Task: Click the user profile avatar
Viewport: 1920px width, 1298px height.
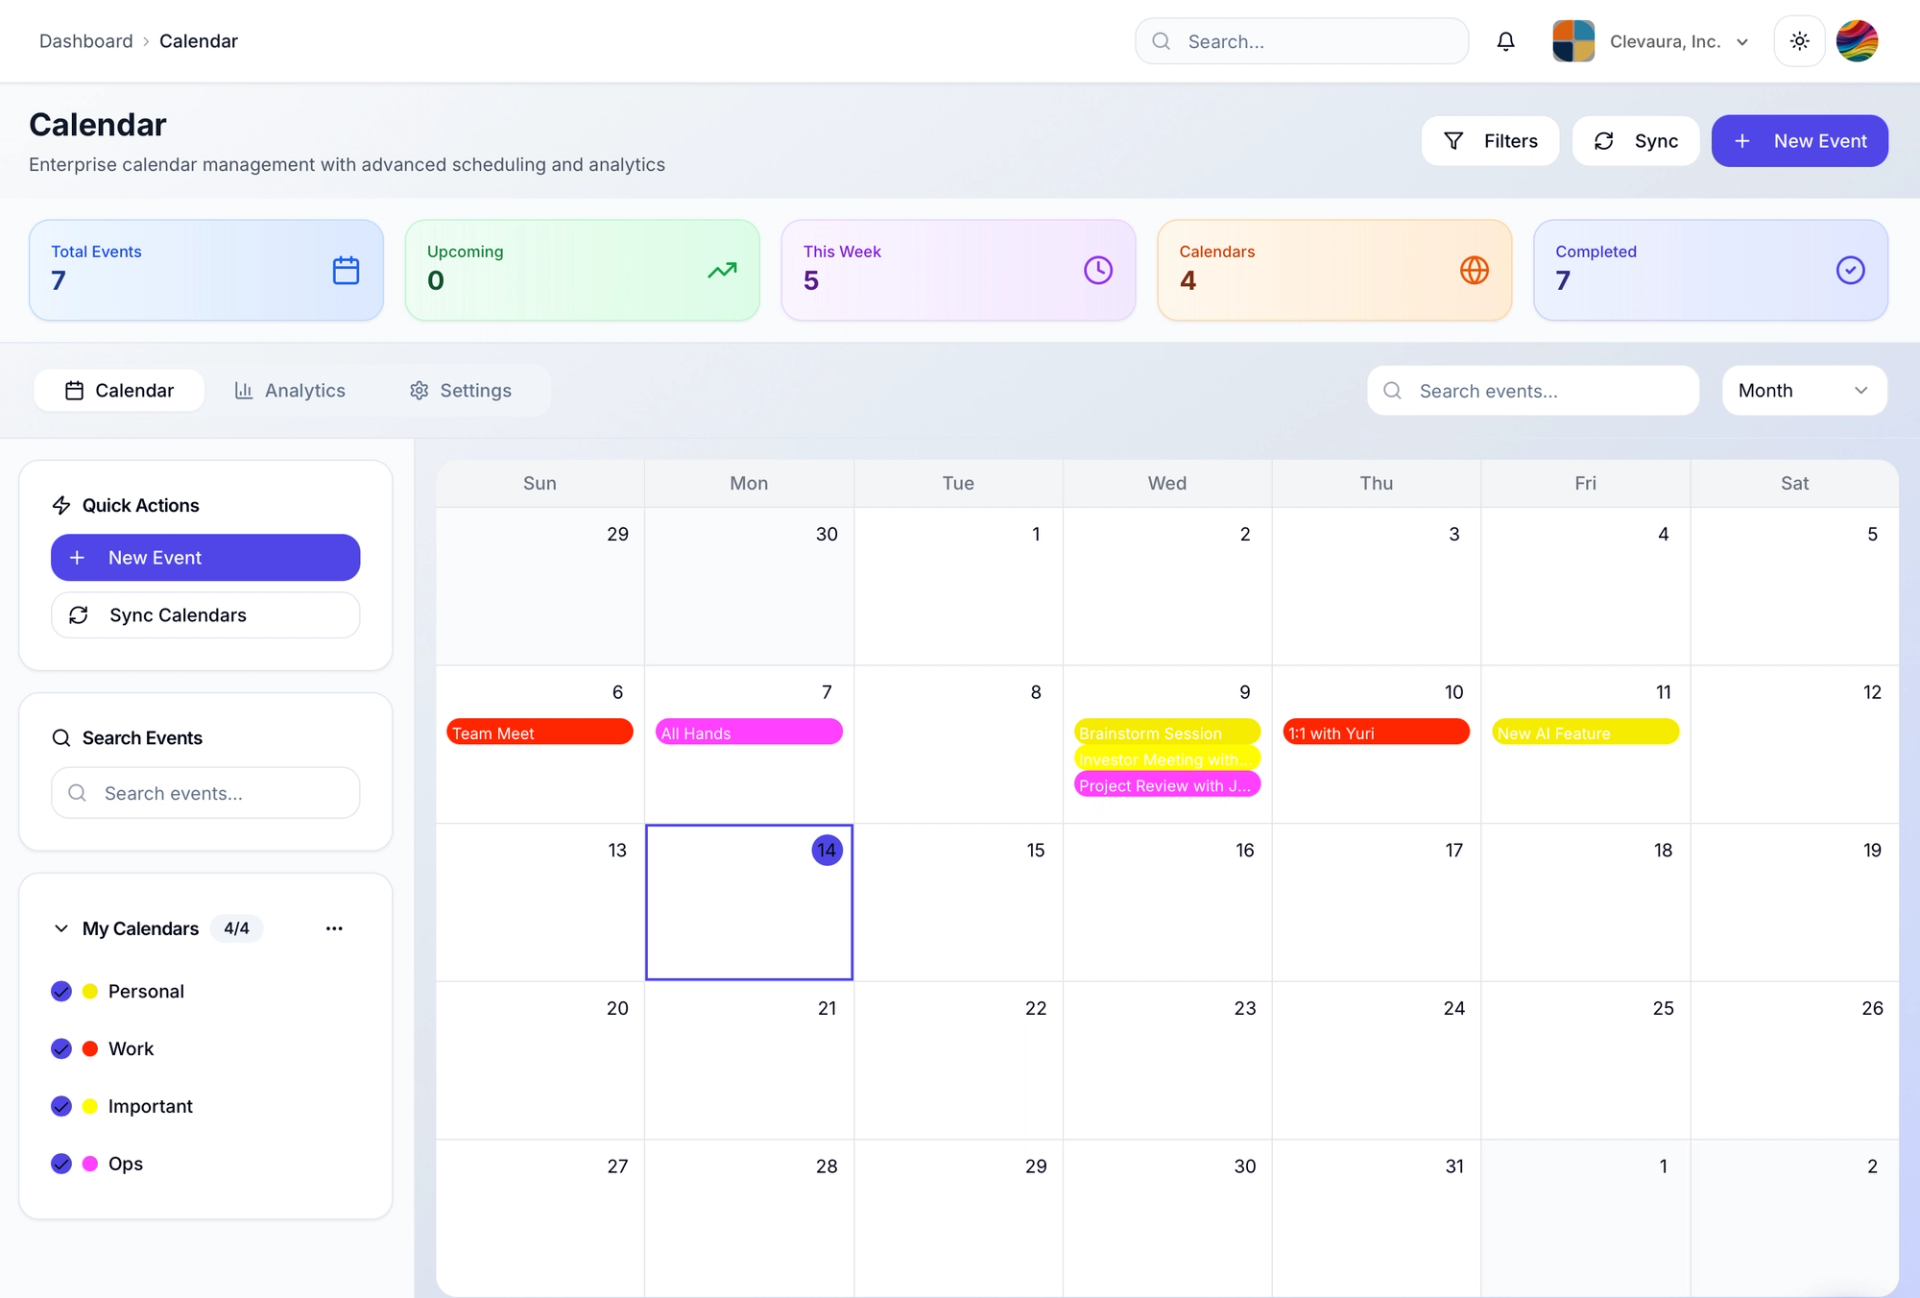Action: click(x=1857, y=41)
